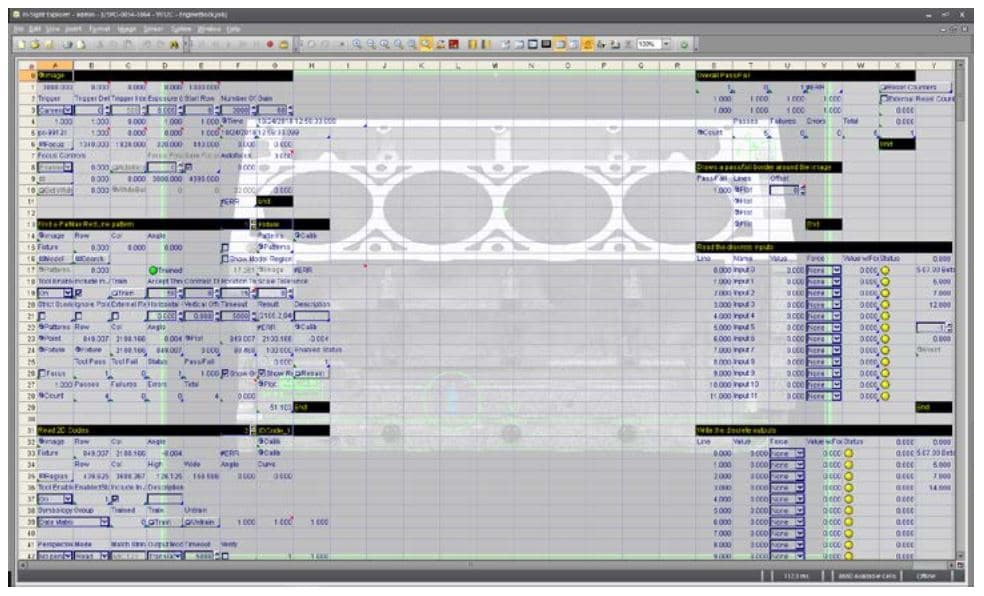Open the Camera trigger dropdown
984x596 pixels.
[x=67, y=110]
